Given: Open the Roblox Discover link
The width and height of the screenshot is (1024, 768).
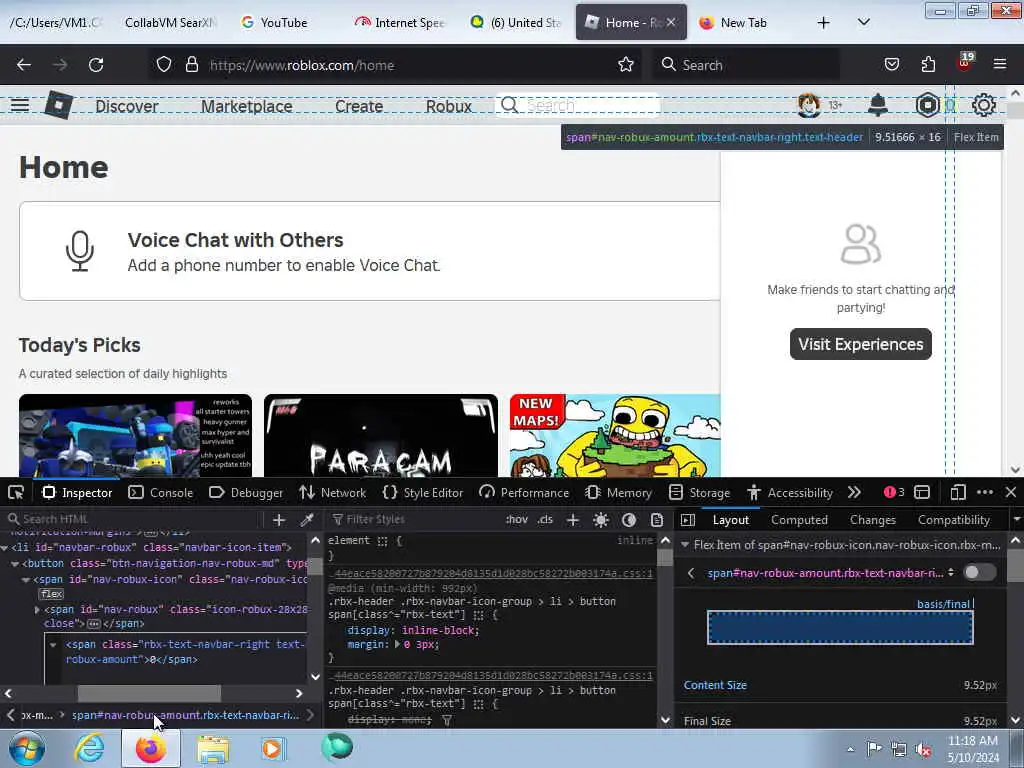Looking at the screenshot, I should tap(127, 106).
